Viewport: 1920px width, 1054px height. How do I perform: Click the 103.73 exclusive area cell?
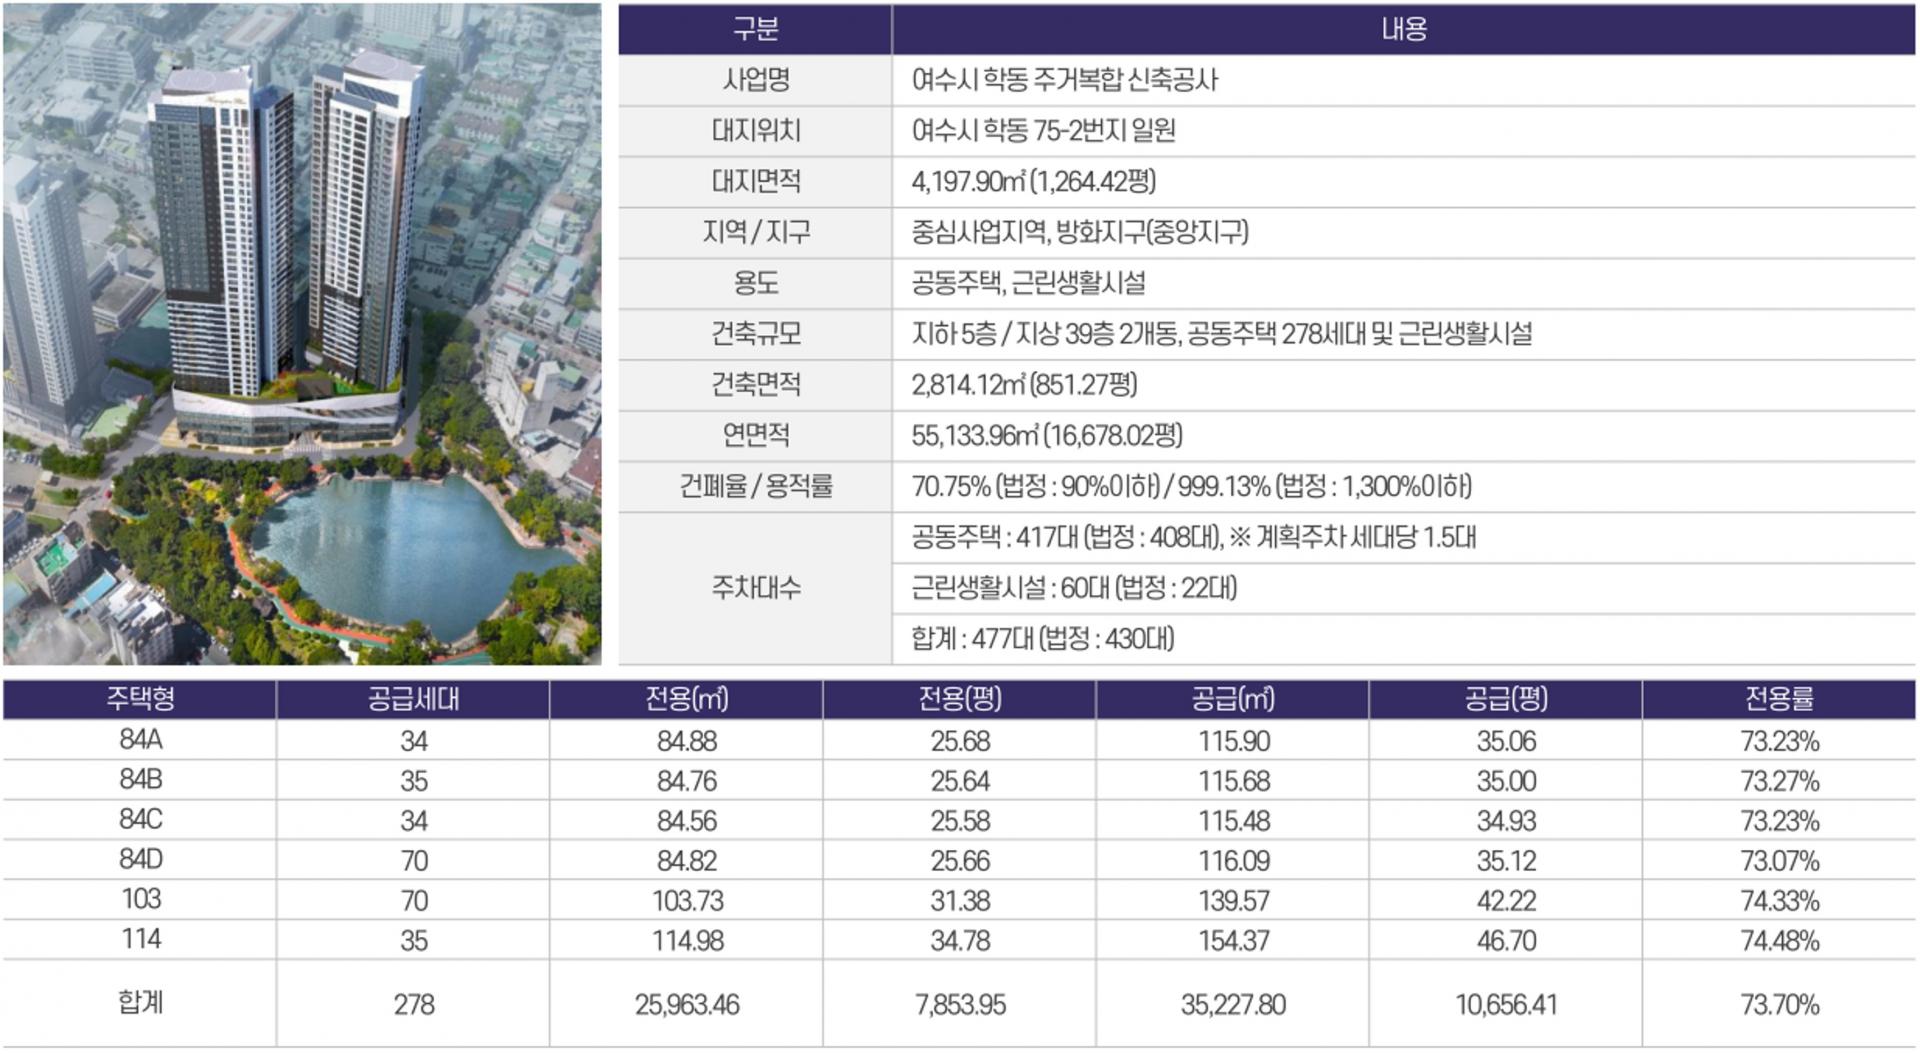click(x=687, y=901)
